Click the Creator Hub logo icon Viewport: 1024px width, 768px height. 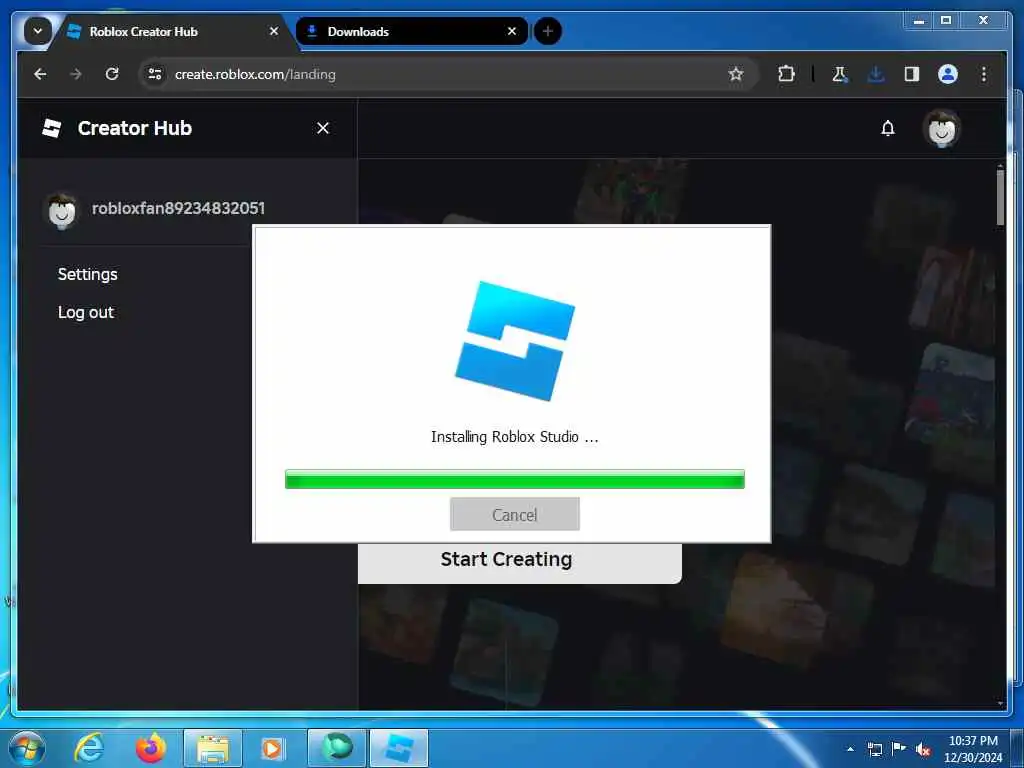[52, 128]
